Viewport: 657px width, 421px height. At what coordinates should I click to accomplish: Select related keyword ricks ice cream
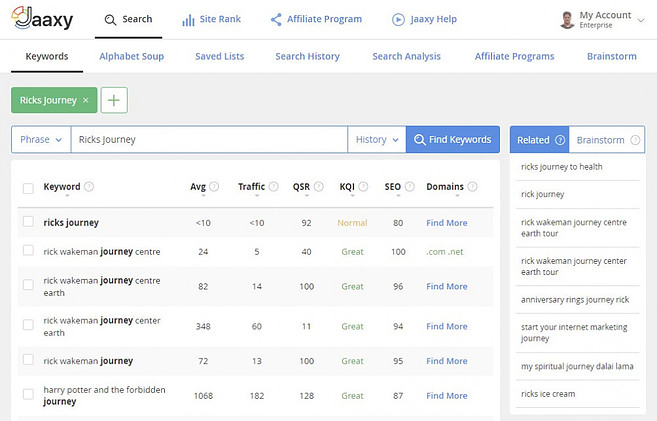[x=548, y=394]
